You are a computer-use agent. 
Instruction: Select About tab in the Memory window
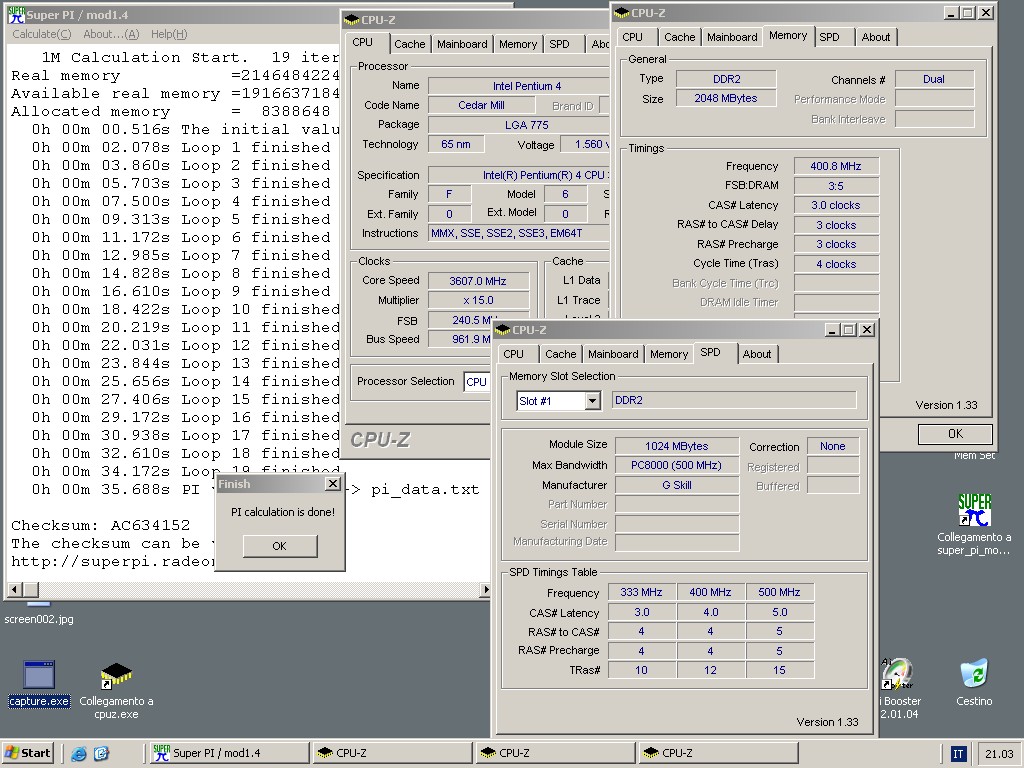876,37
